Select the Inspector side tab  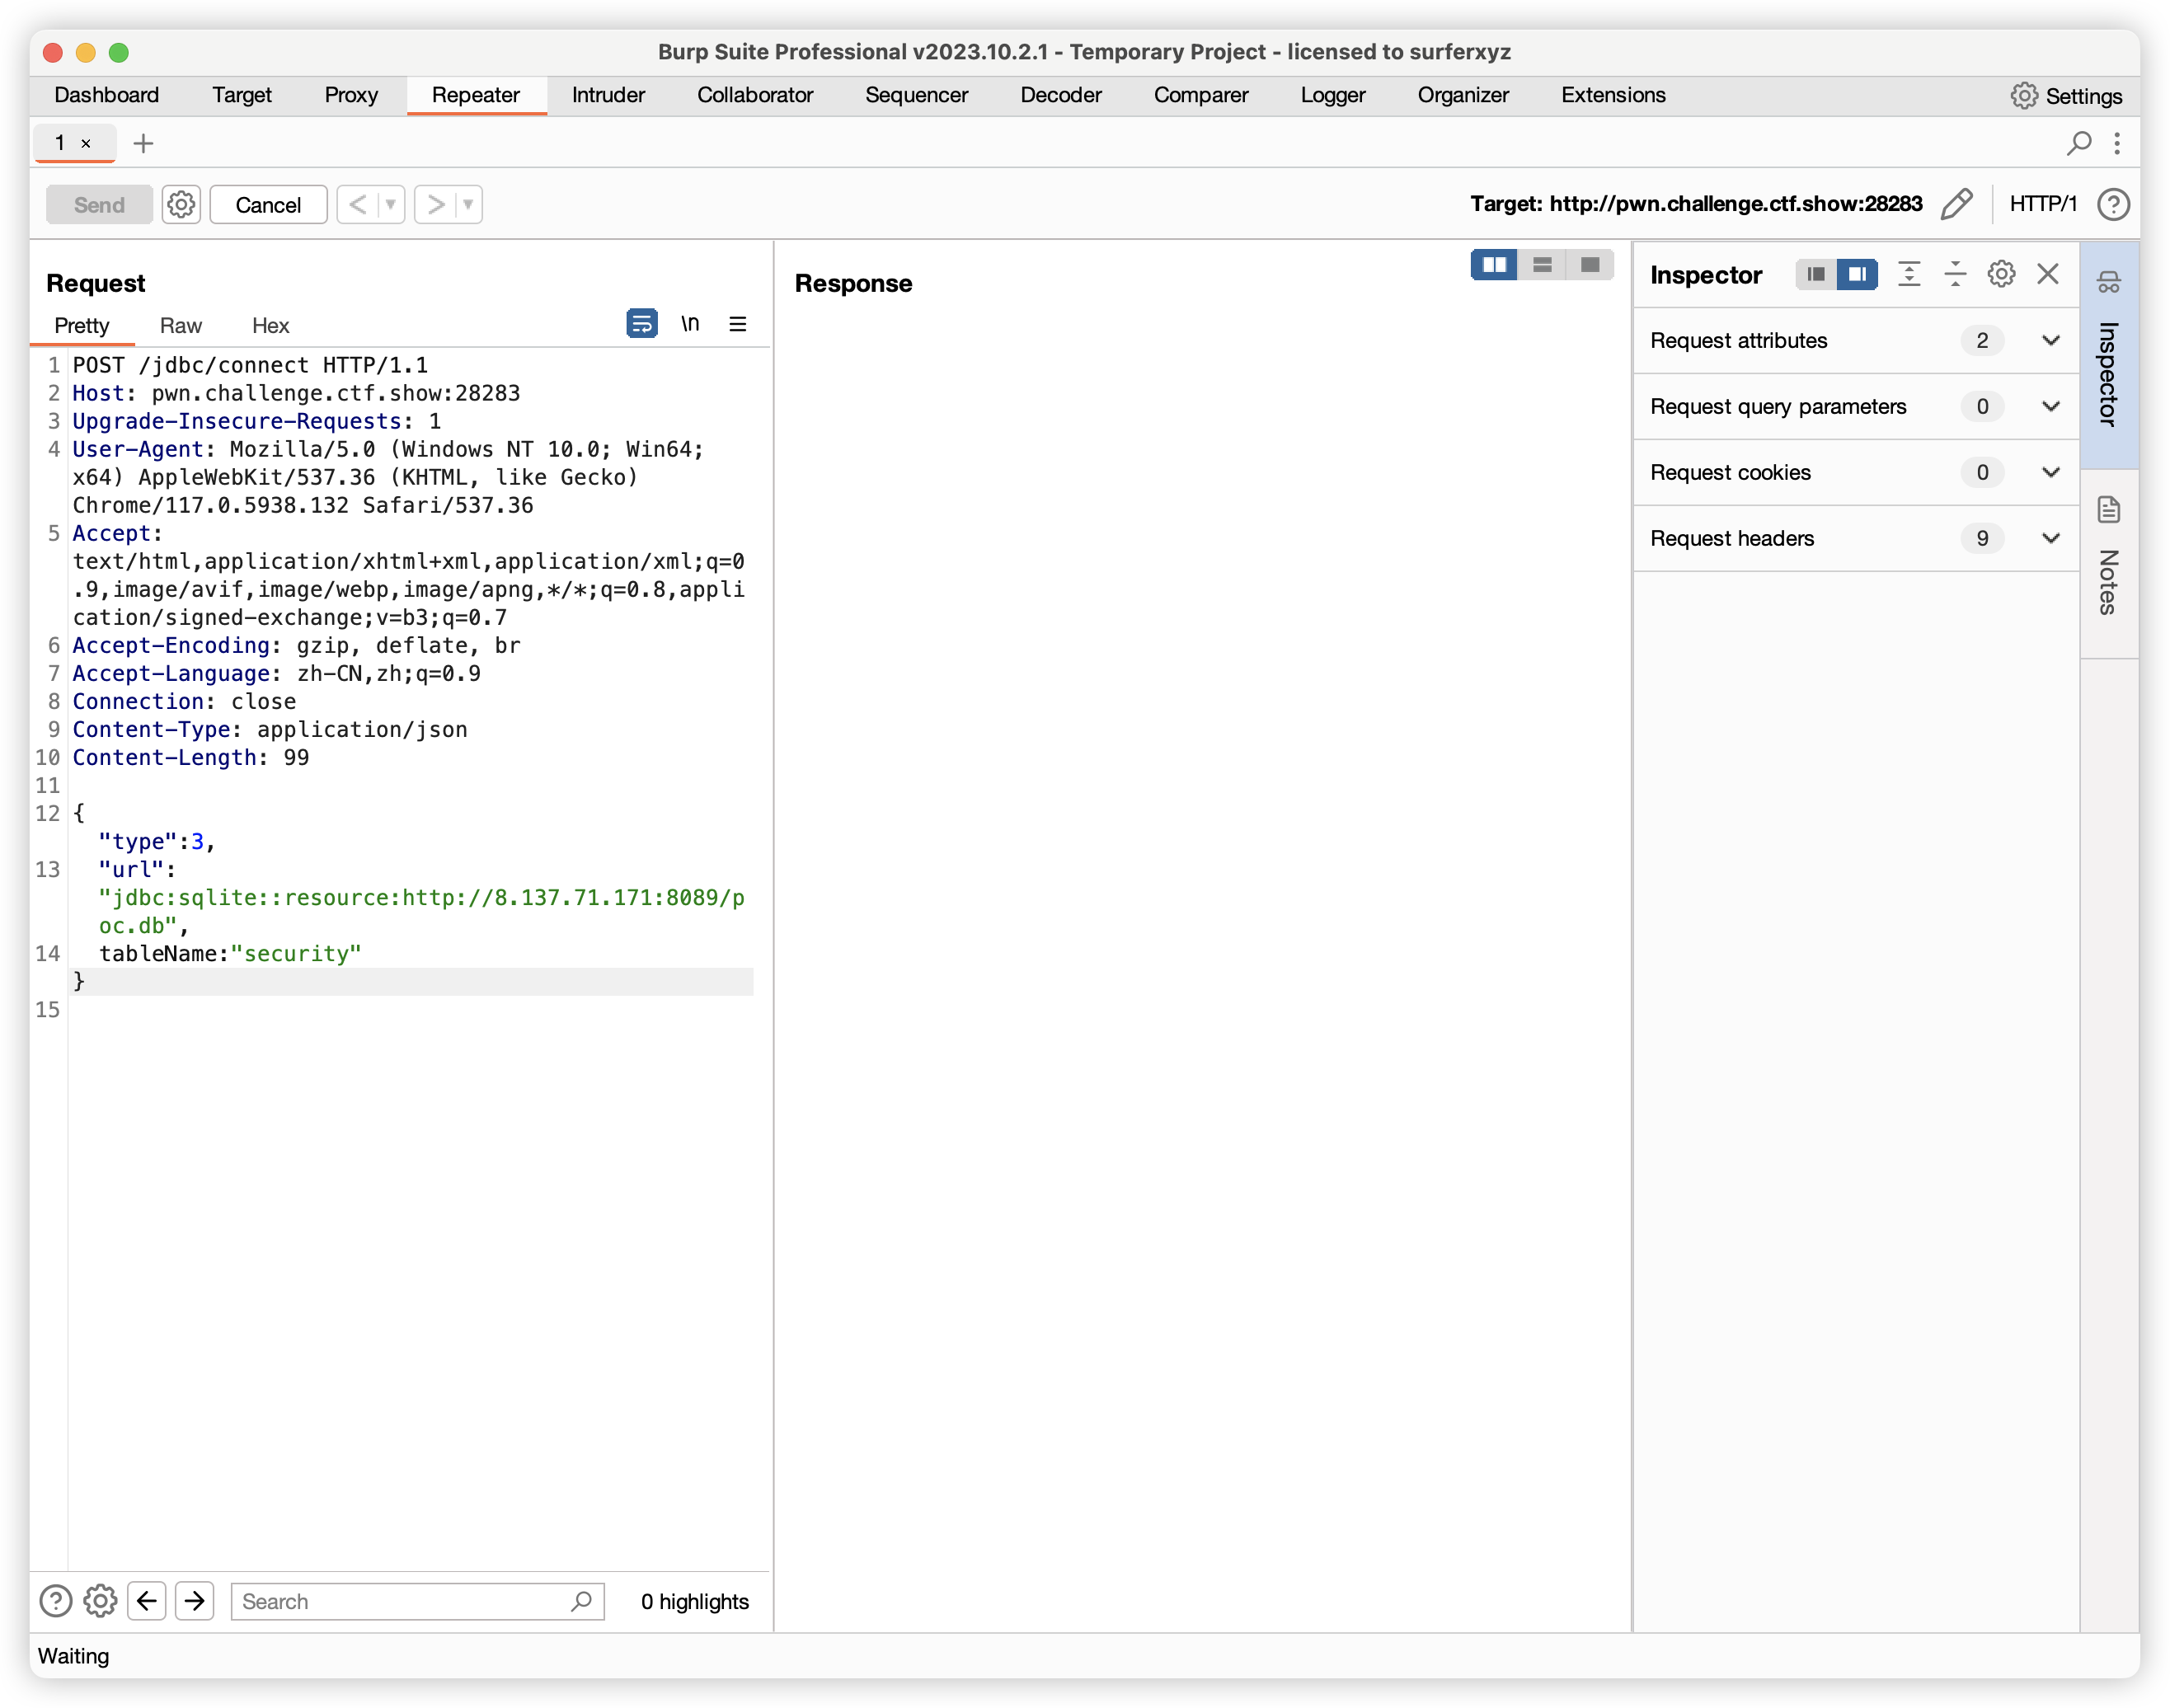pyautogui.click(x=2109, y=355)
